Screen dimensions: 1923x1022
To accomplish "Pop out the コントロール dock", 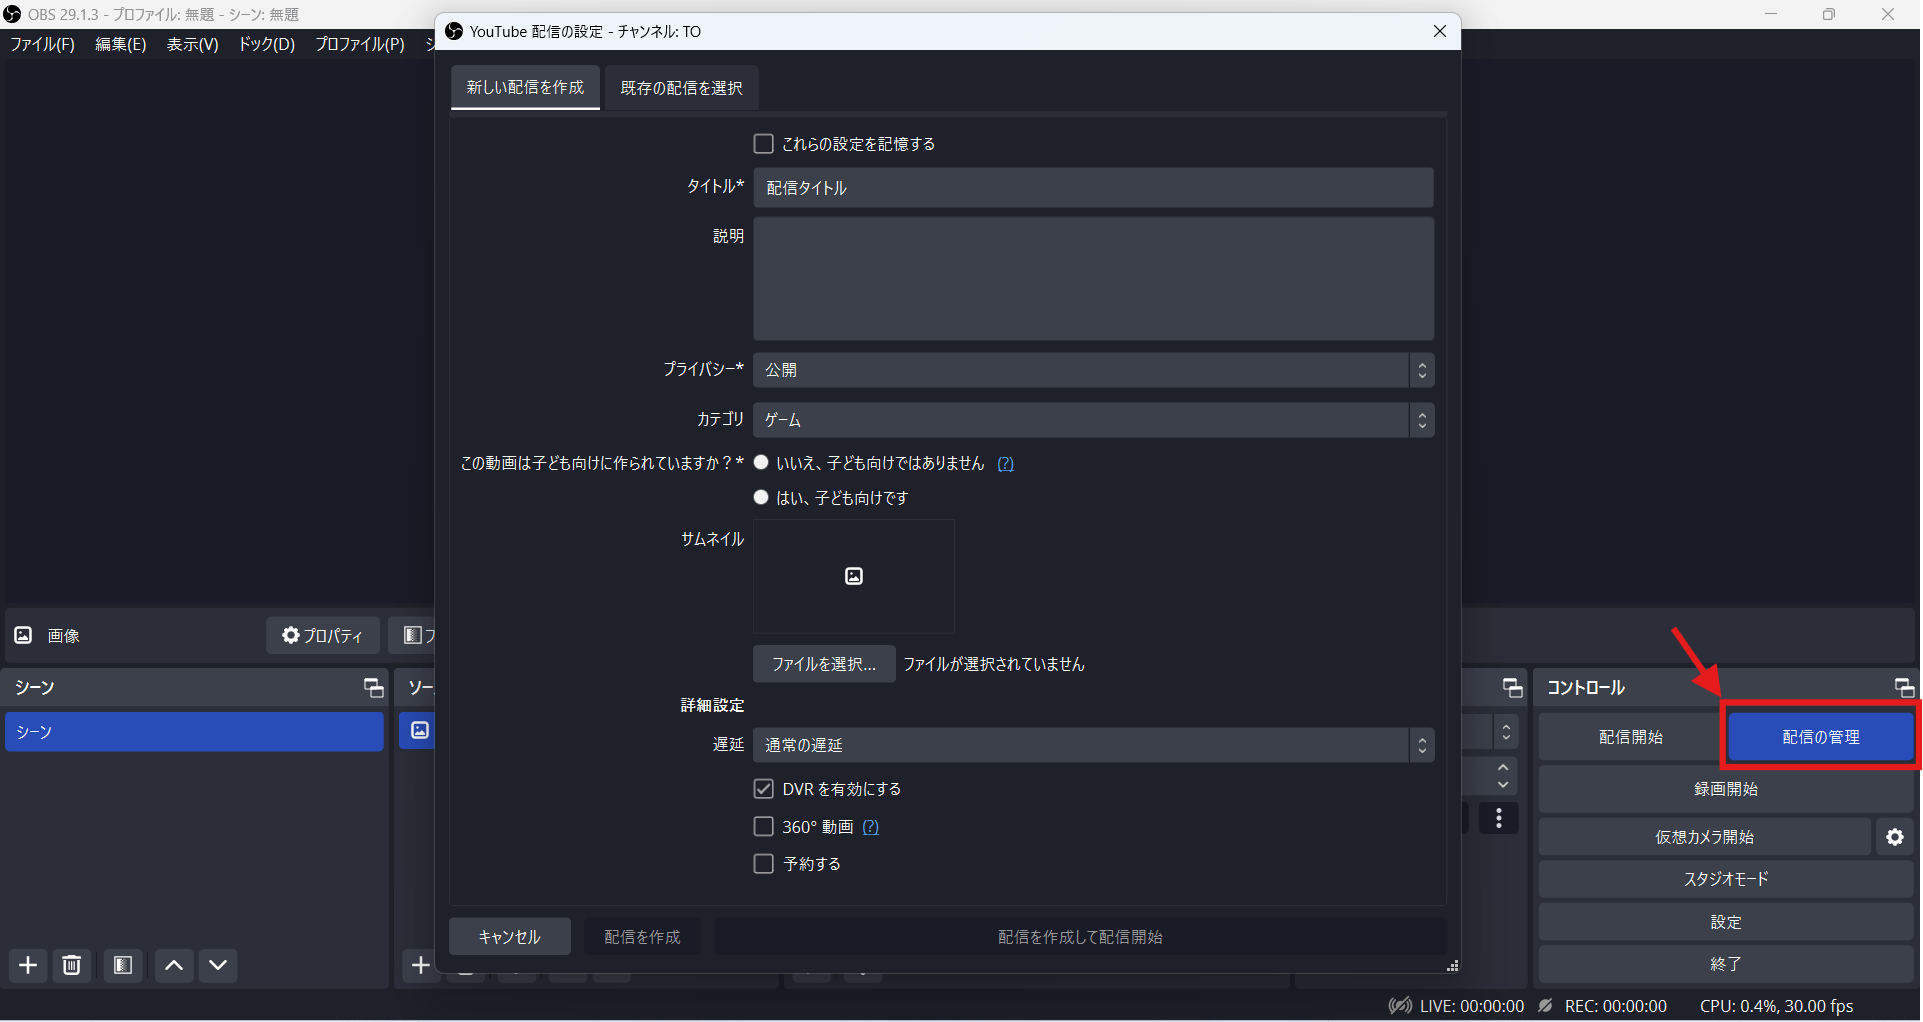I will coord(1904,688).
